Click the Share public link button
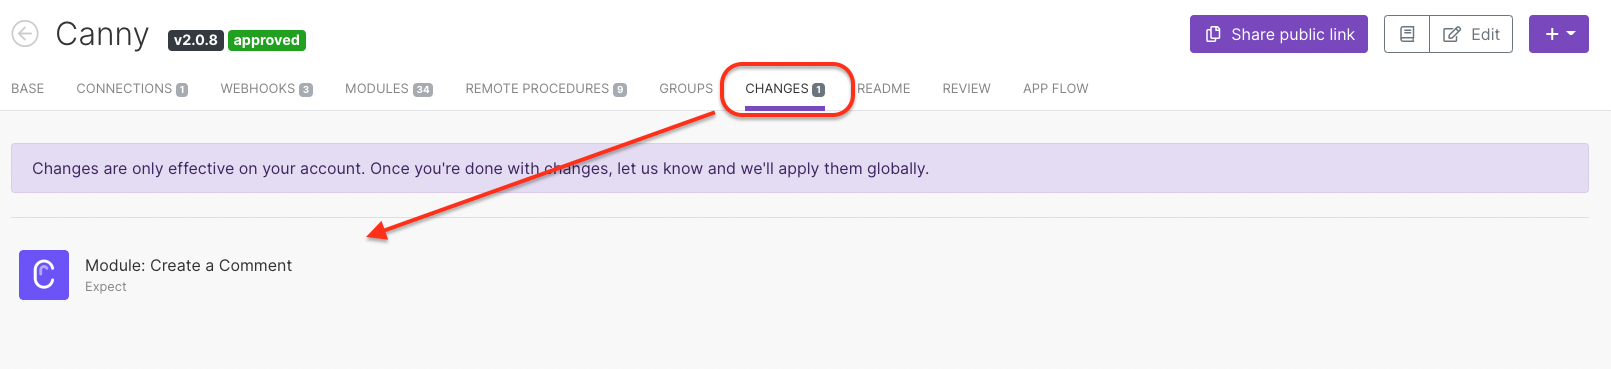The height and width of the screenshot is (369, 1611). point(1279,34)
